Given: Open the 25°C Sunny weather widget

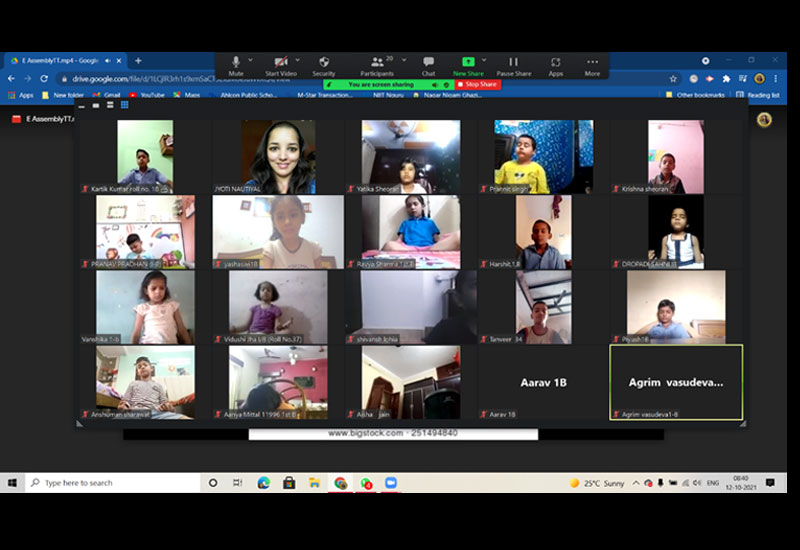Looking at the screenshot, I should coord(596,483).
